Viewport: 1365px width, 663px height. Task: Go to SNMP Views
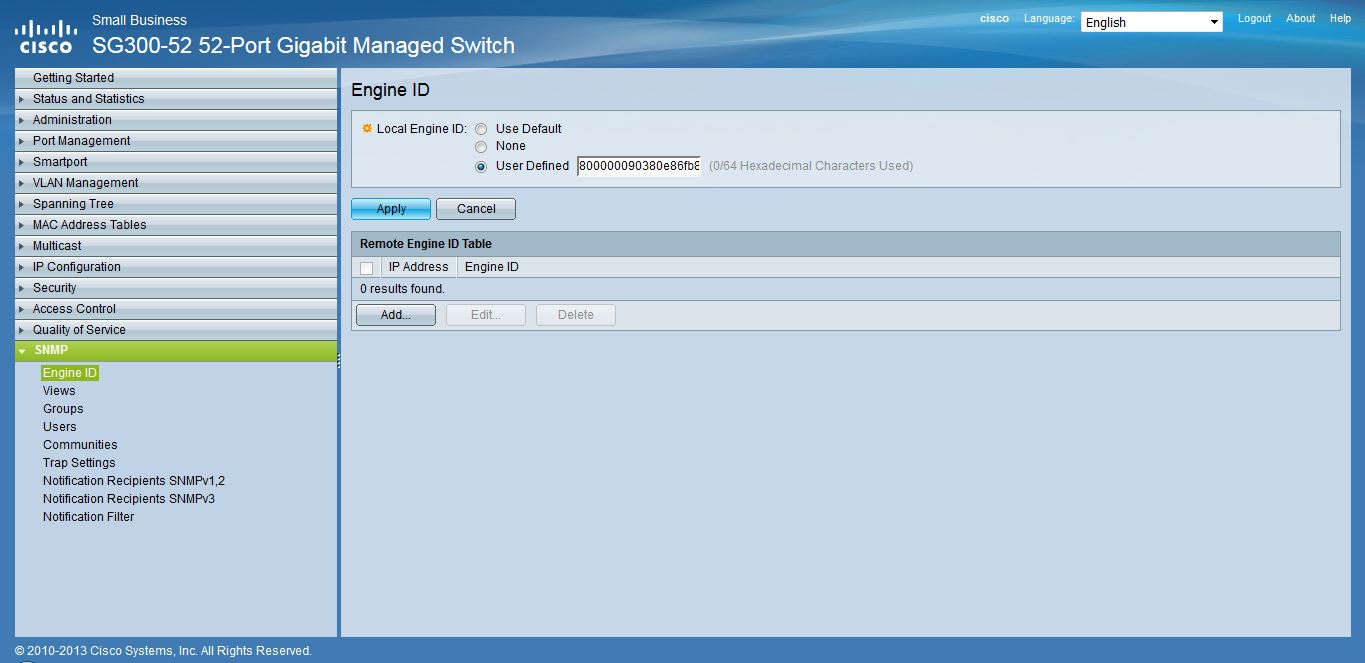pos(59,391)
